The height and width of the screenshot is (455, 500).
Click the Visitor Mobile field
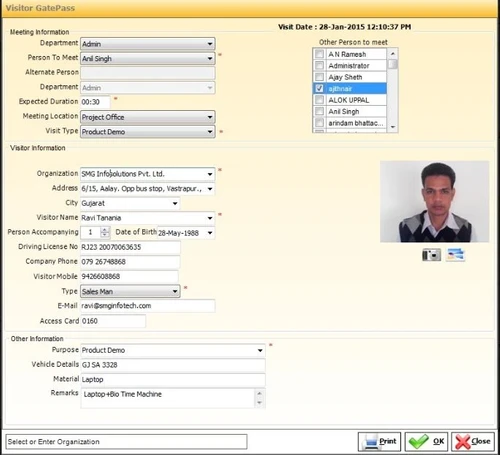129,276
